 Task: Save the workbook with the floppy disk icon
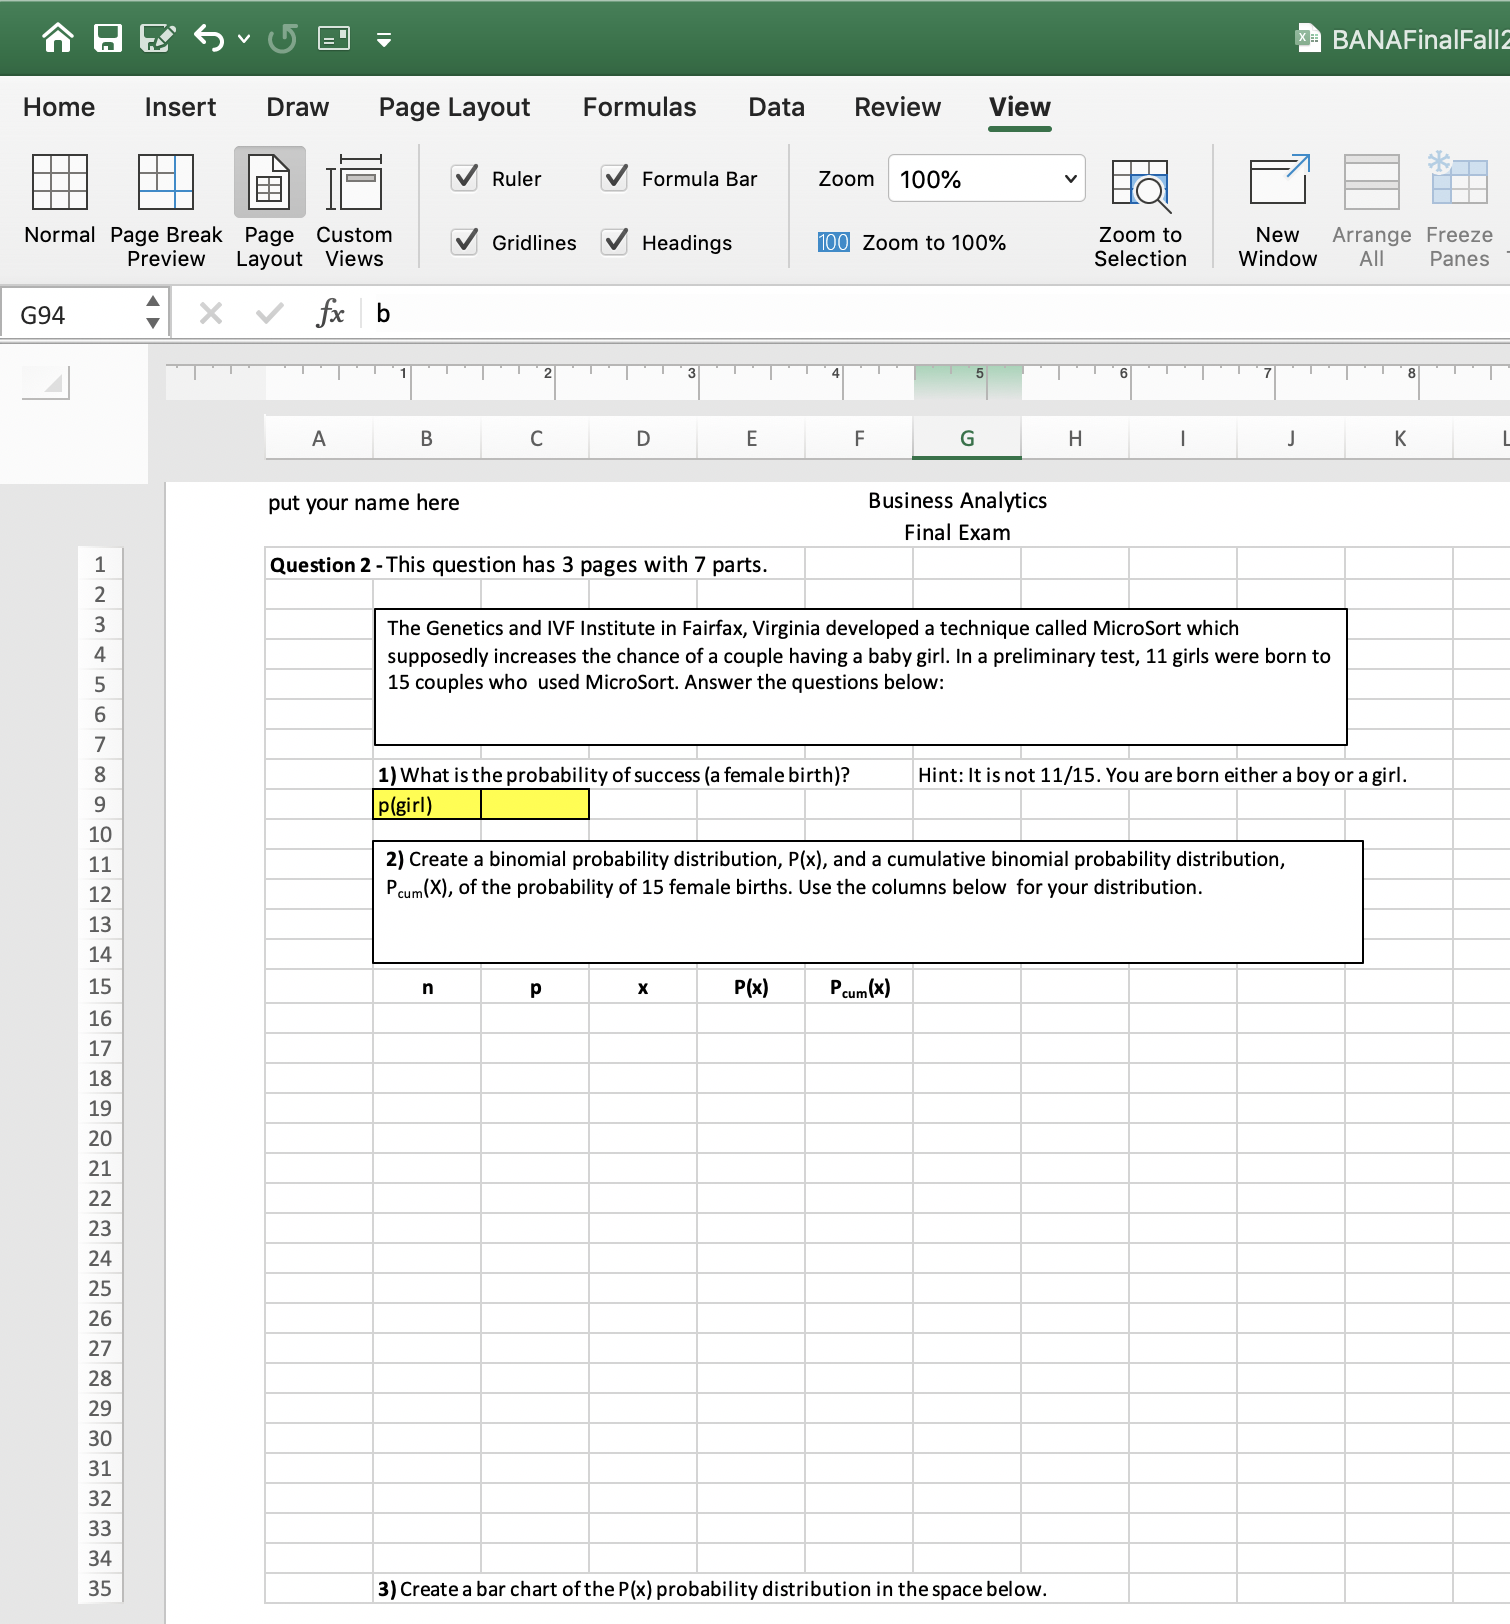[x=108, y=38]
